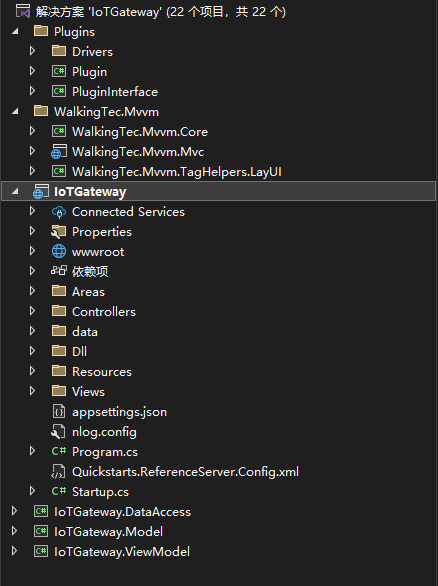Collapse the IoTGateway project node

pos(15,192)
